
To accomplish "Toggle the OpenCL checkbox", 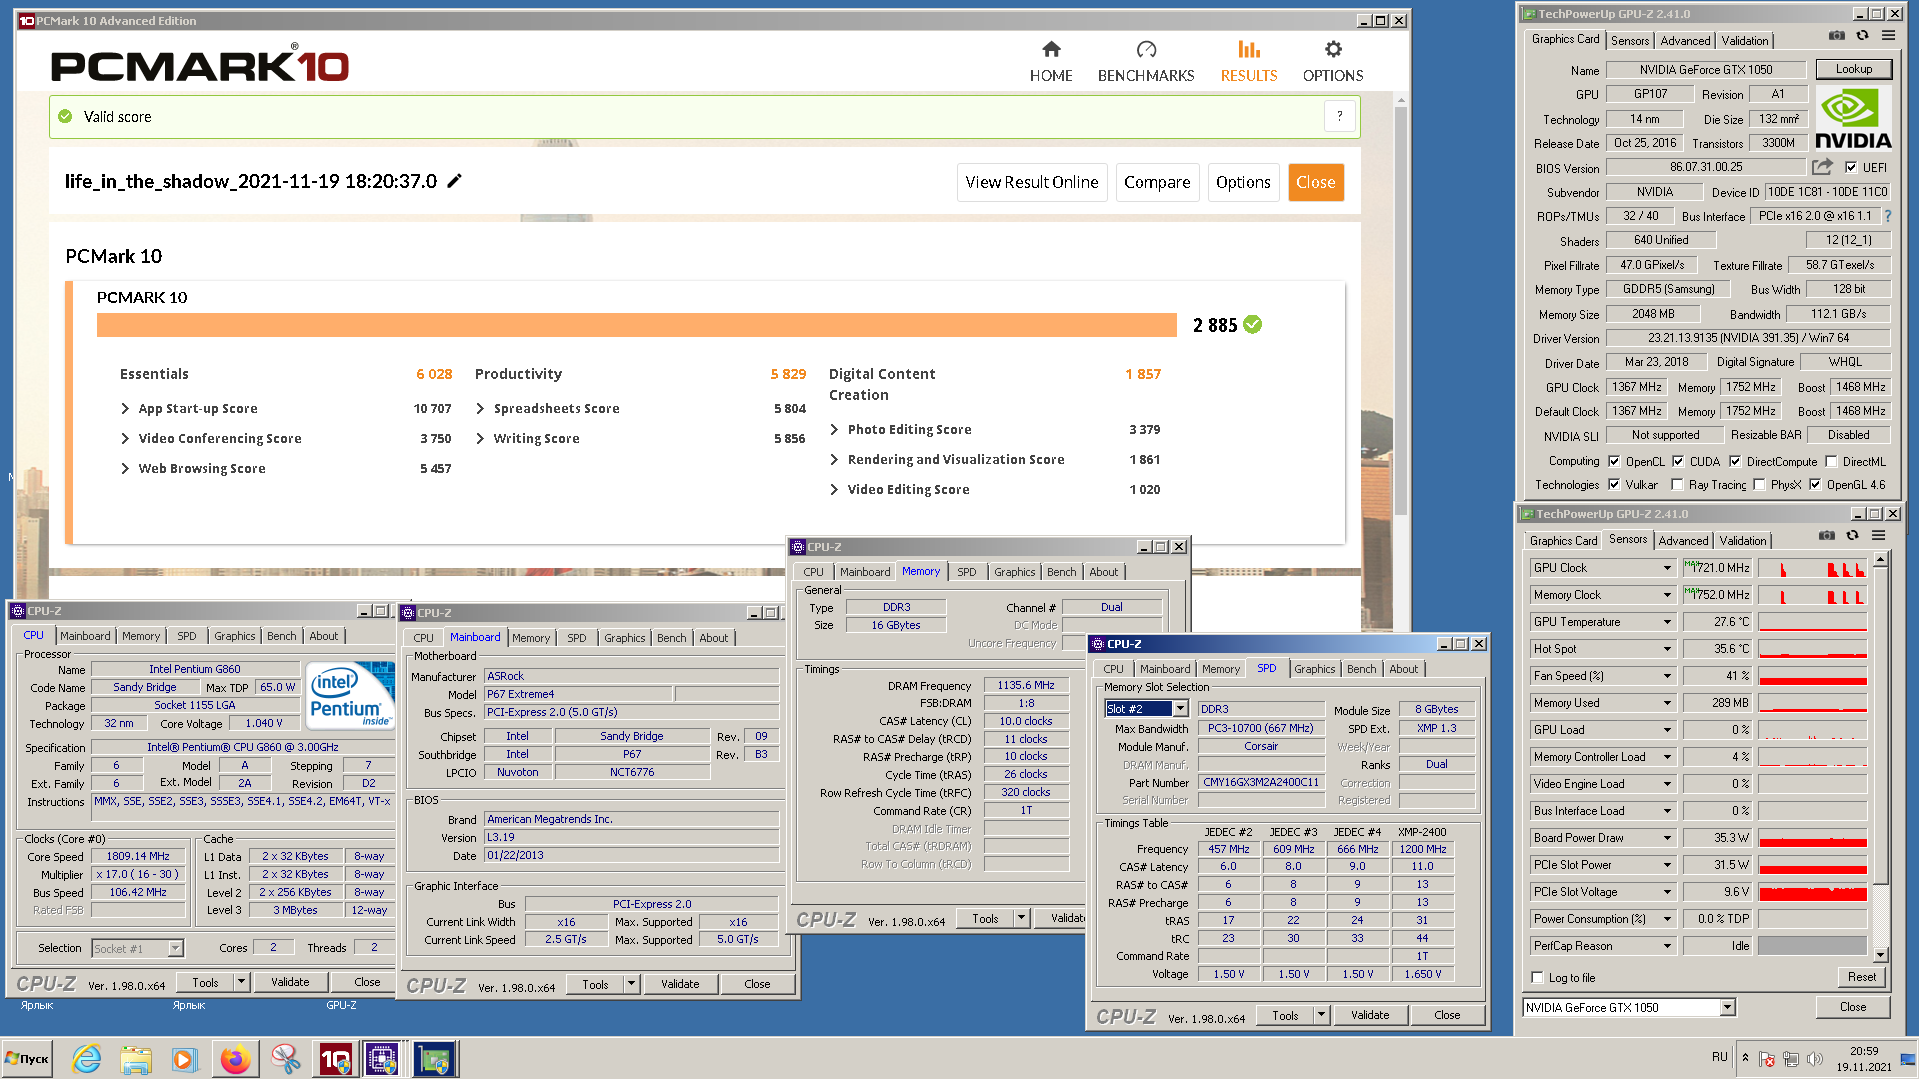I will 1614,461.
